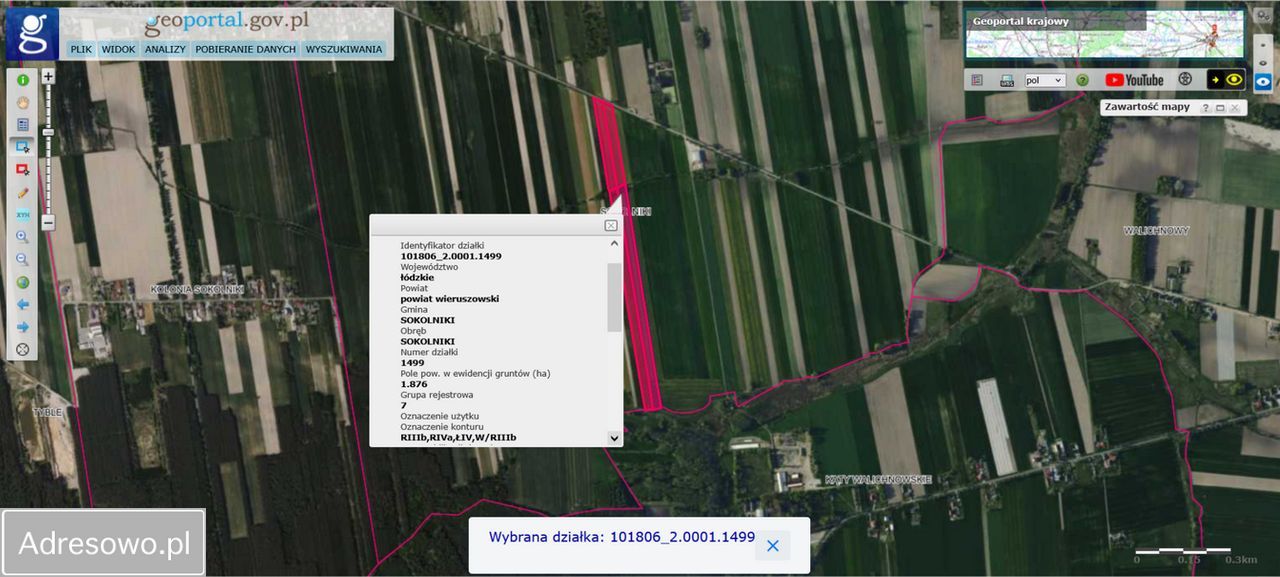Screen dimensions: 1280x577
Task: Open the XYH coordinates tool
Action: click(22, 214)
